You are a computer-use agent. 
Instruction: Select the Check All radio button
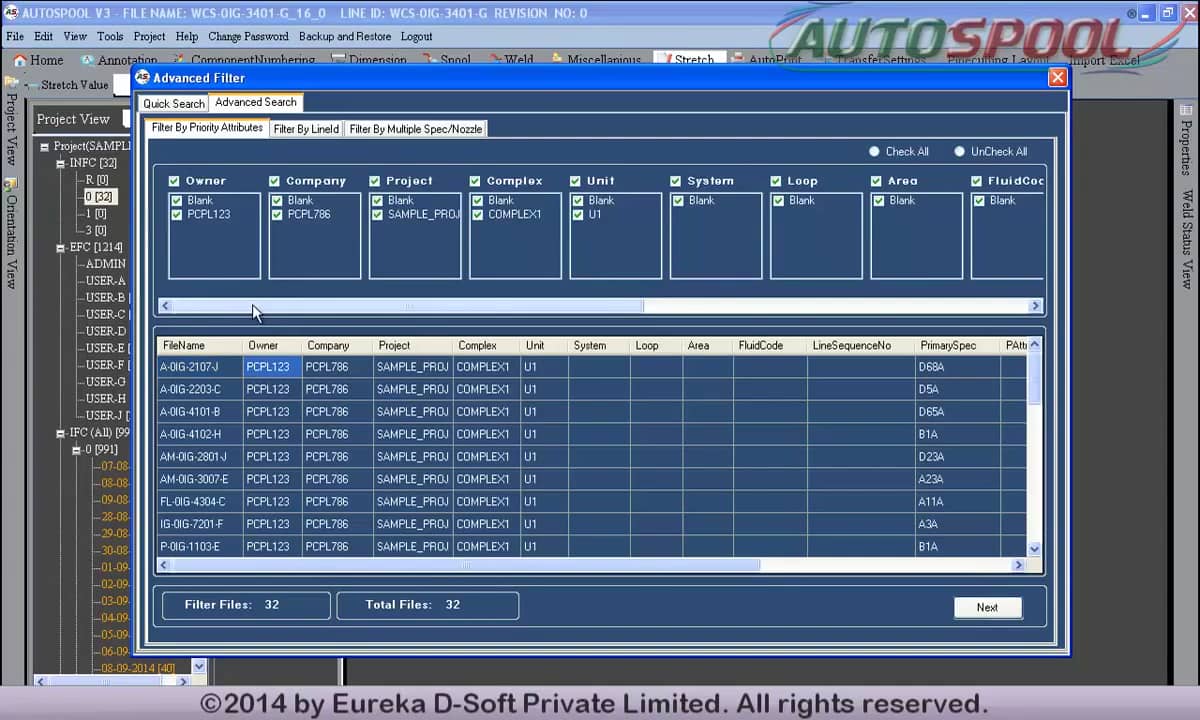click(x=874, y=152)
